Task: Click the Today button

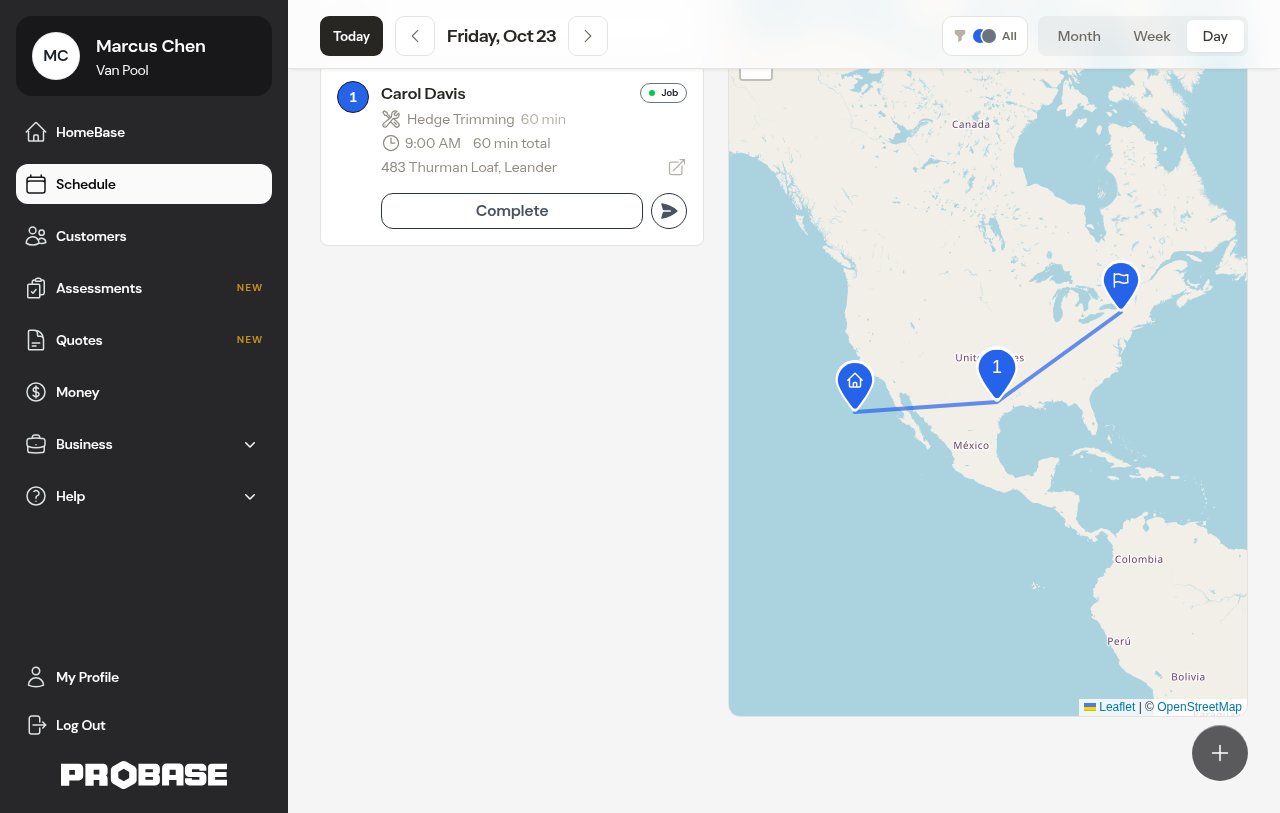Action: click(351, 36)
